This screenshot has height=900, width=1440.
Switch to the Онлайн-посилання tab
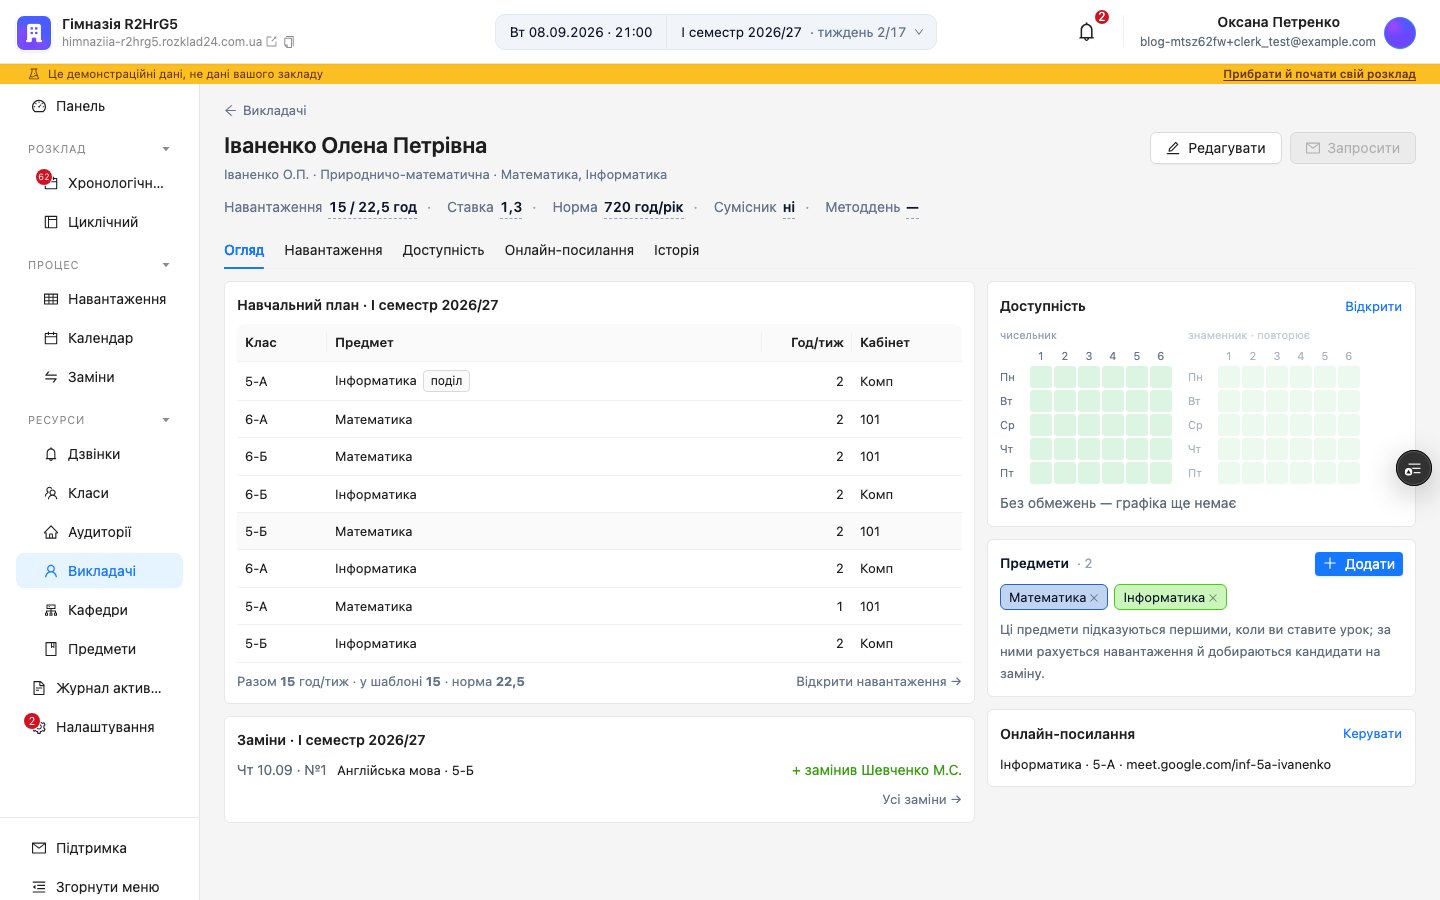tap(569, 250)
